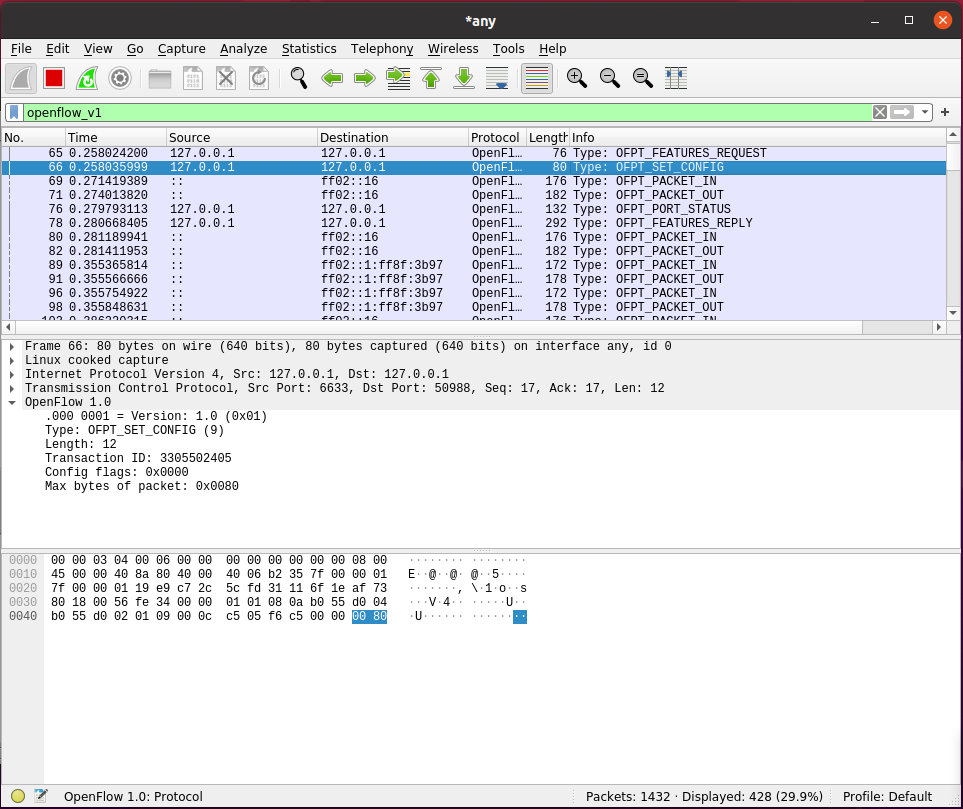Open the Statistics menu
The image size is (963, 809).
[x=309, y=49]
